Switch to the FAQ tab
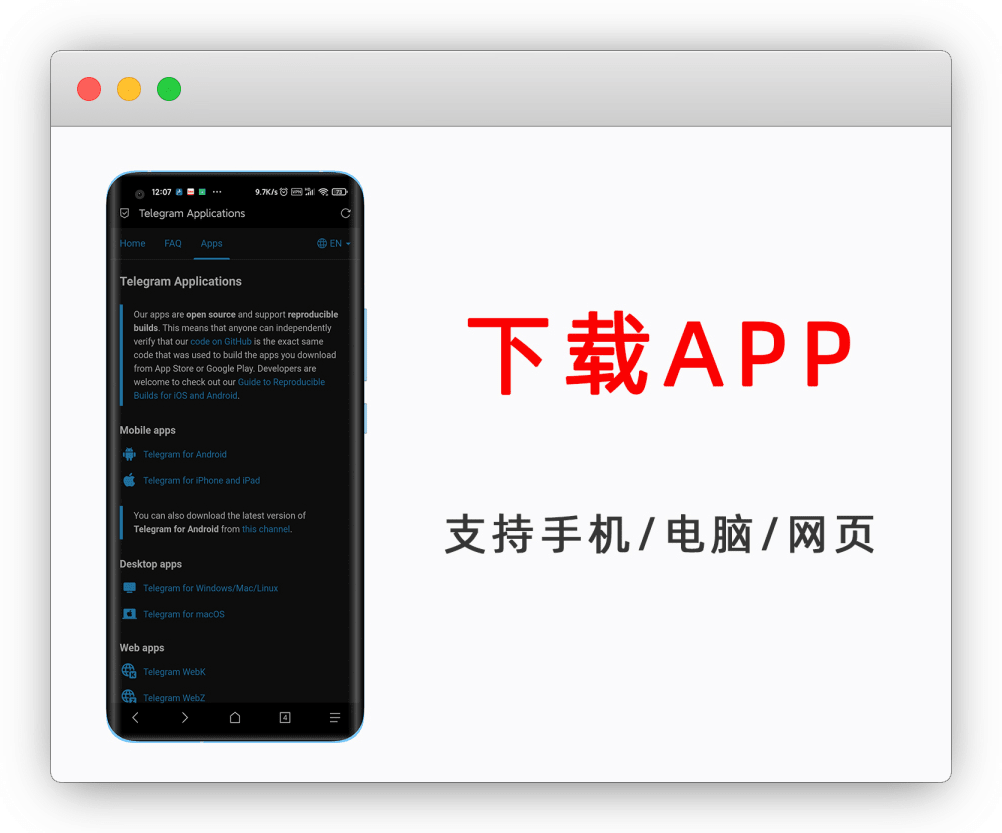Image resolution: width=1002 pixels, height=833 pixels. [173, 243]
